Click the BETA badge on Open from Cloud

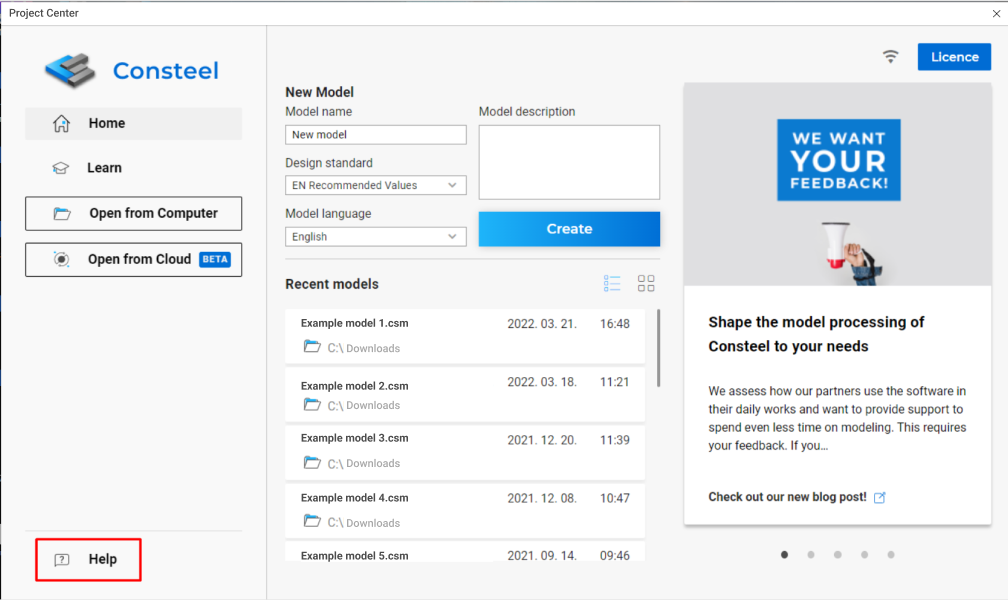pyautogui.click(x=215, y=259)
